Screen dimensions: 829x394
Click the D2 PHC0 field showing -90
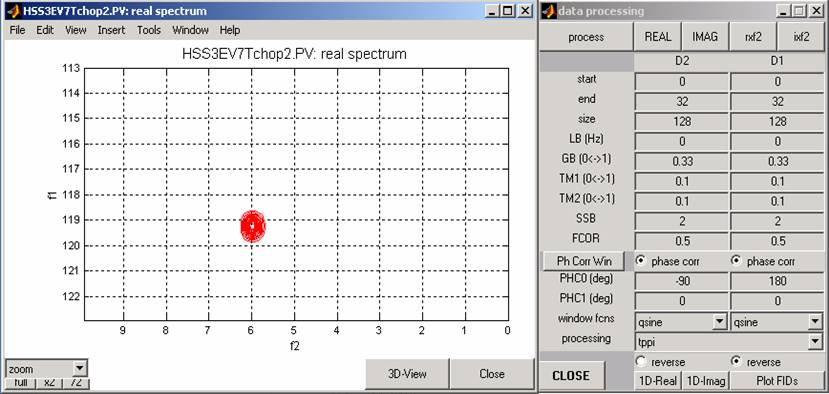(682, 281)
